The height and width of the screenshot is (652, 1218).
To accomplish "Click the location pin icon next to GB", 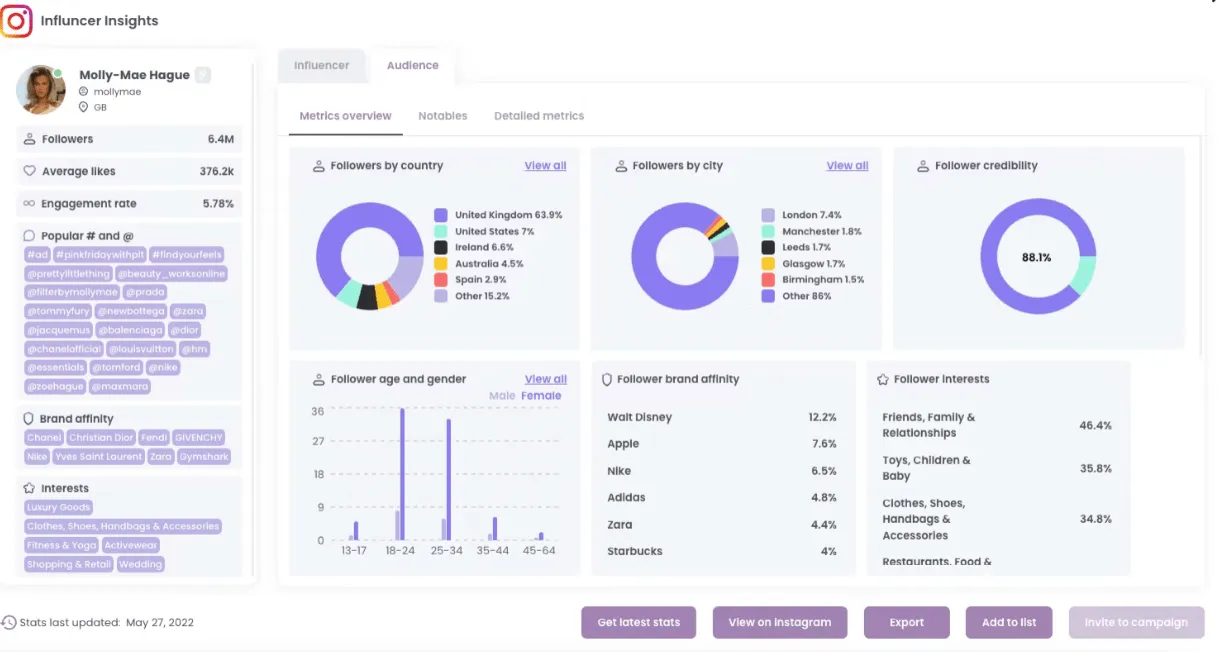I will coord(84,107).
